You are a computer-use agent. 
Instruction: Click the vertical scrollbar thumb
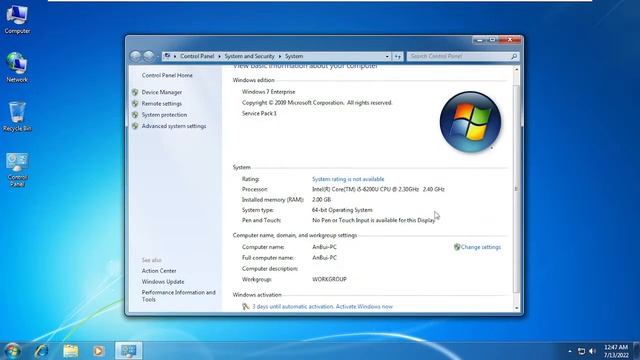click(x=516, y=189)
